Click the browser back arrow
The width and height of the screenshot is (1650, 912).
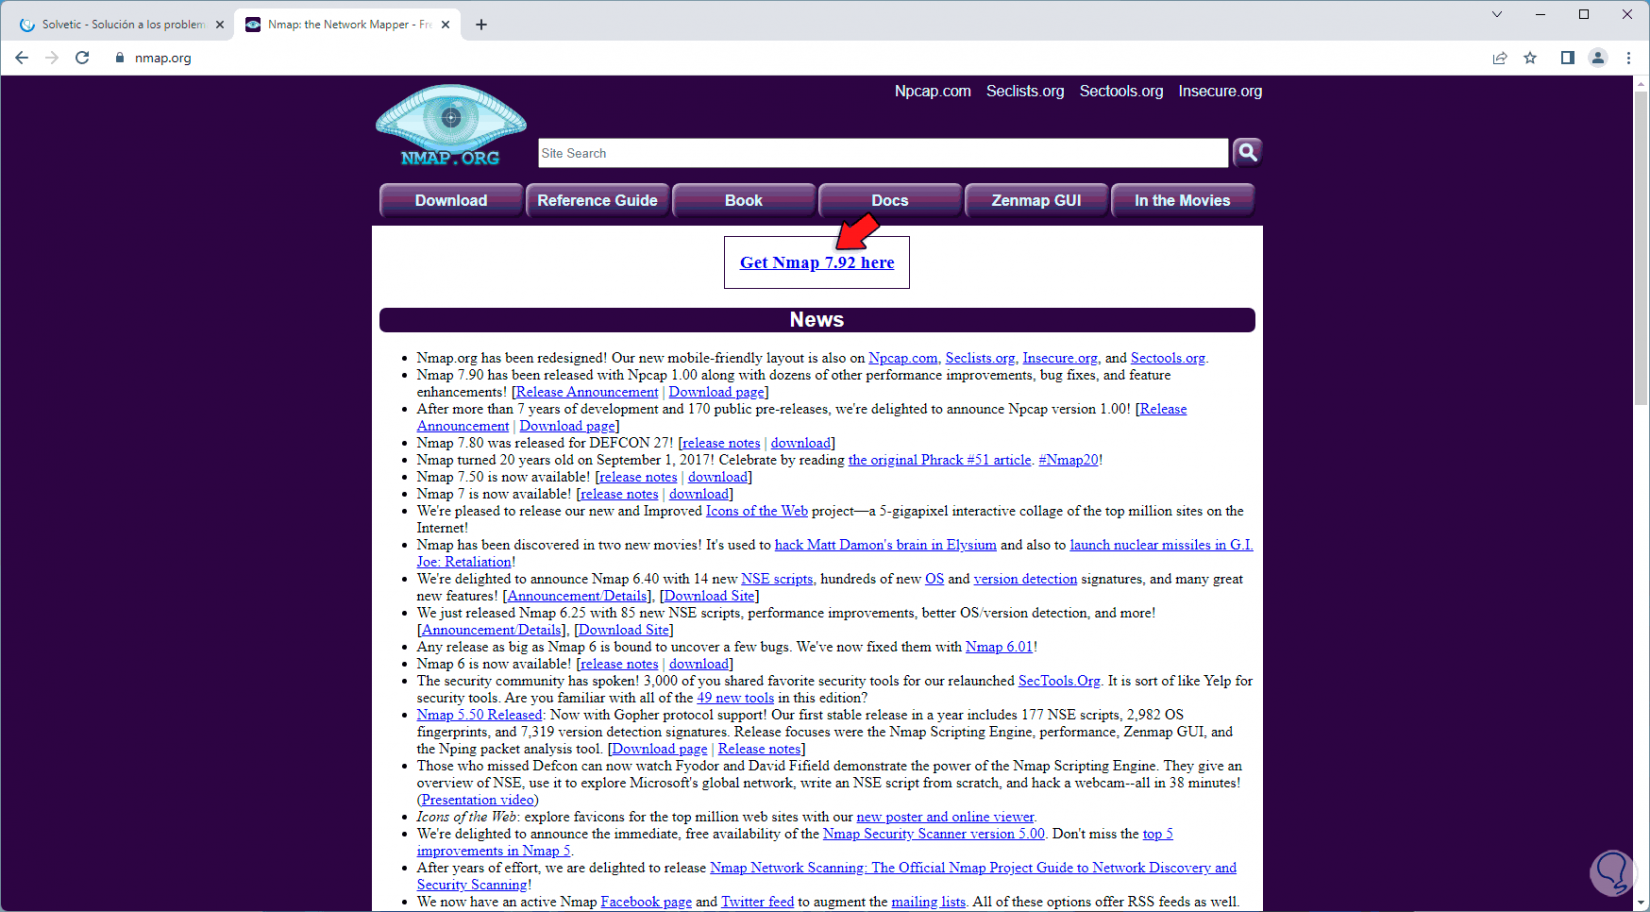click(x=21, y=58)
